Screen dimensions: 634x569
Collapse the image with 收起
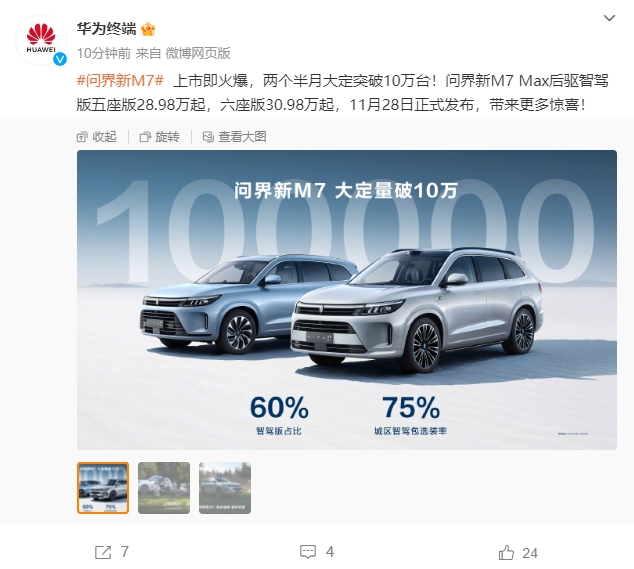tap(97, 137)
